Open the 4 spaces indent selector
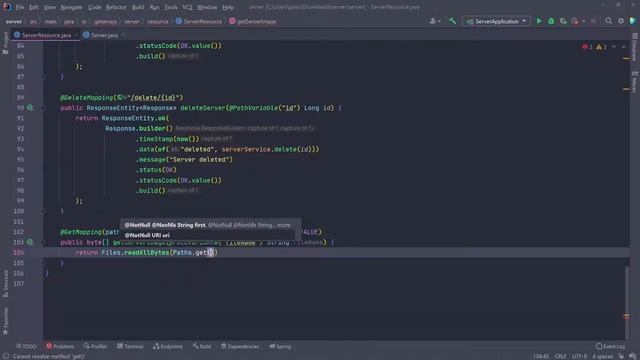 click(x=602, y=356)
